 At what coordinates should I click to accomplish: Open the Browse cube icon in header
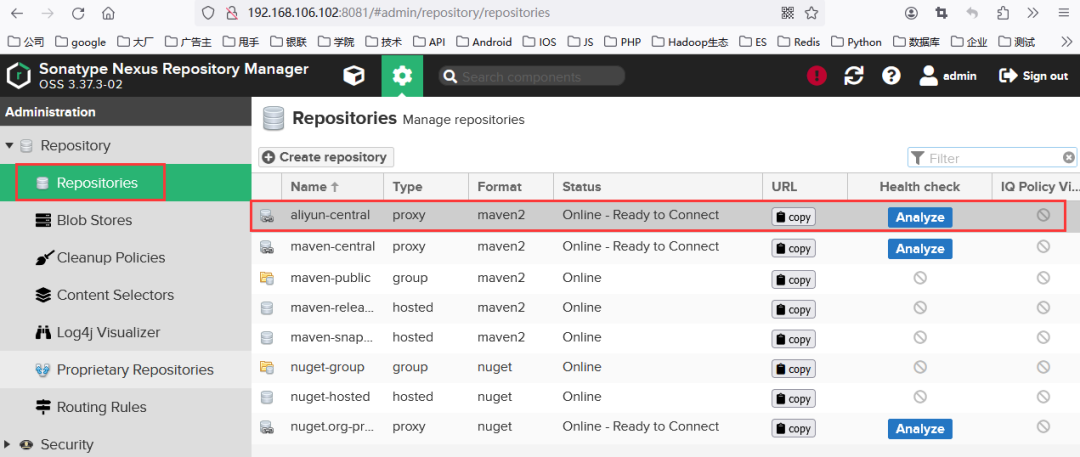354,76
